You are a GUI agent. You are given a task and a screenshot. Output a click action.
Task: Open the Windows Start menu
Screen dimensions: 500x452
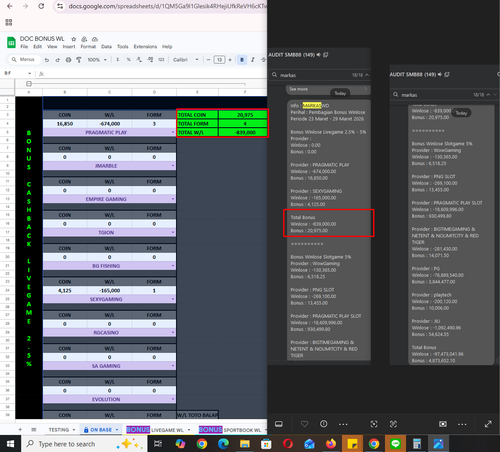pyautogui.click(x=10, y=444)
